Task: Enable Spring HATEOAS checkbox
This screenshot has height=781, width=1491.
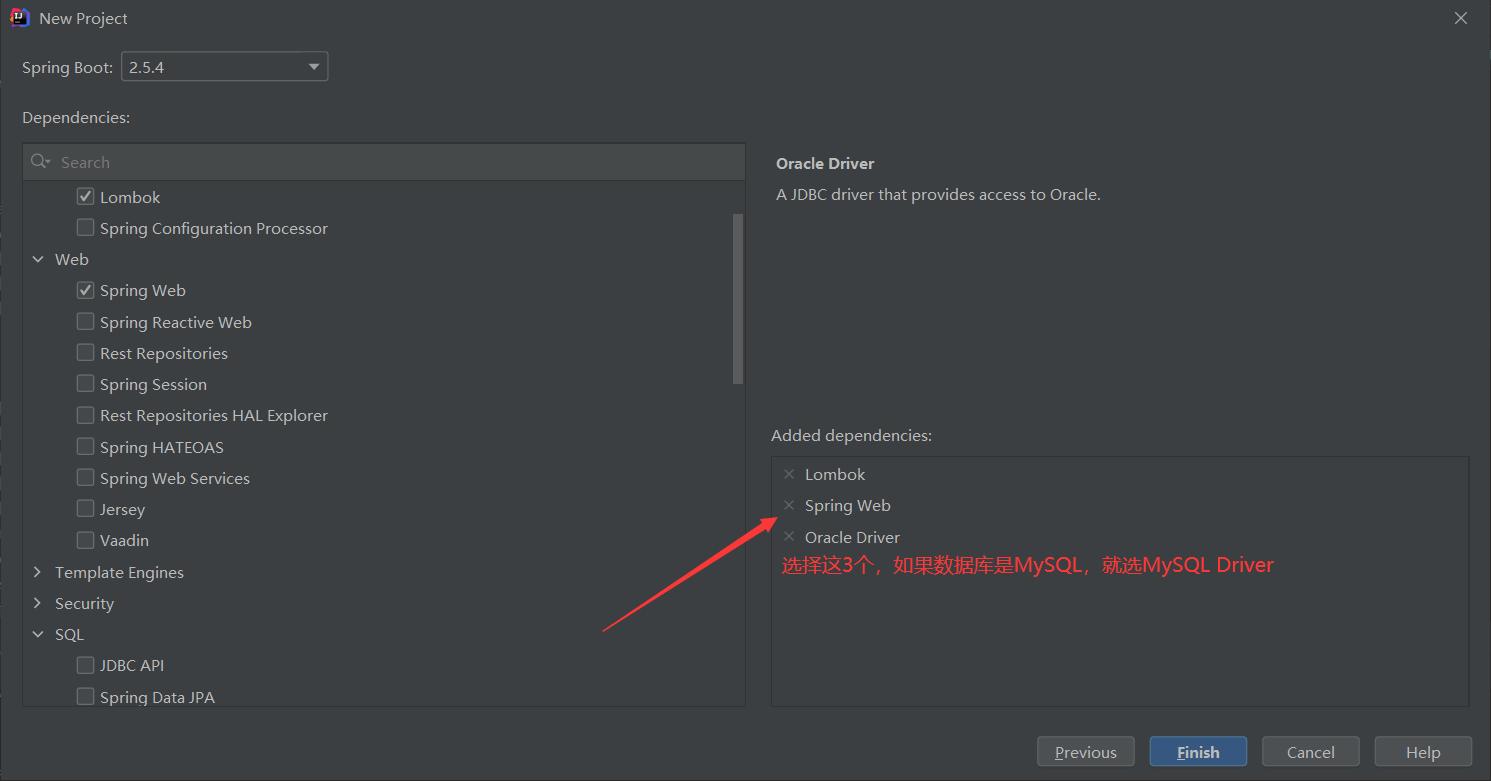Action: coord(85,447)
